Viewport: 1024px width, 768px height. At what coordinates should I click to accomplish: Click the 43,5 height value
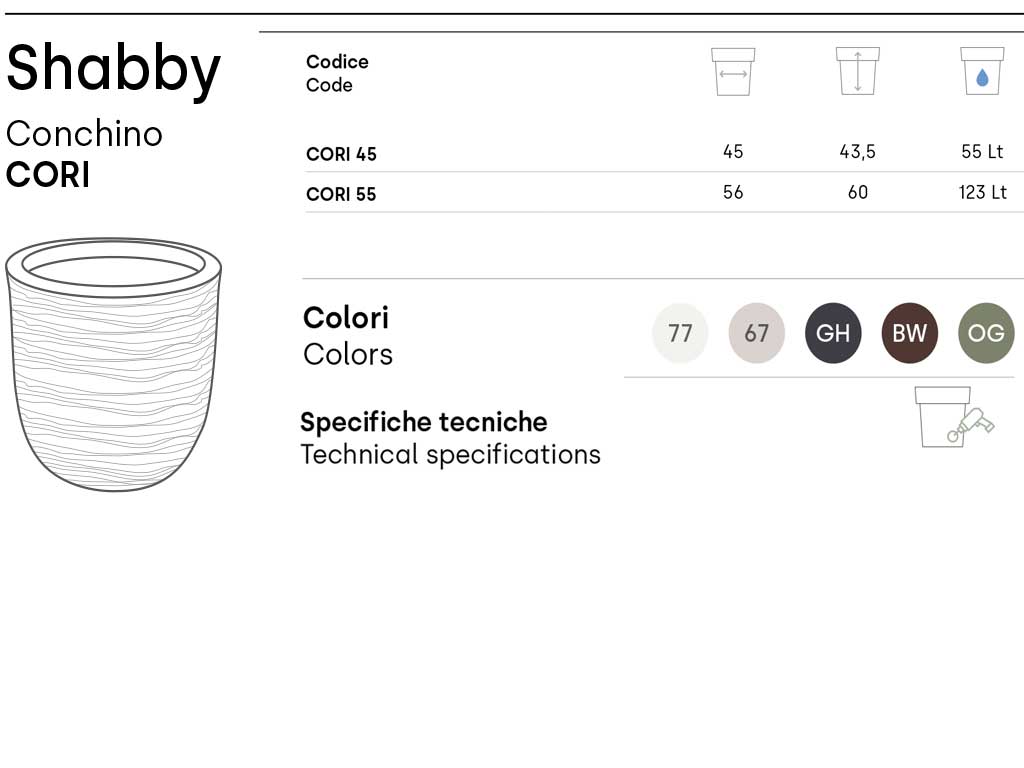[857, 152]
